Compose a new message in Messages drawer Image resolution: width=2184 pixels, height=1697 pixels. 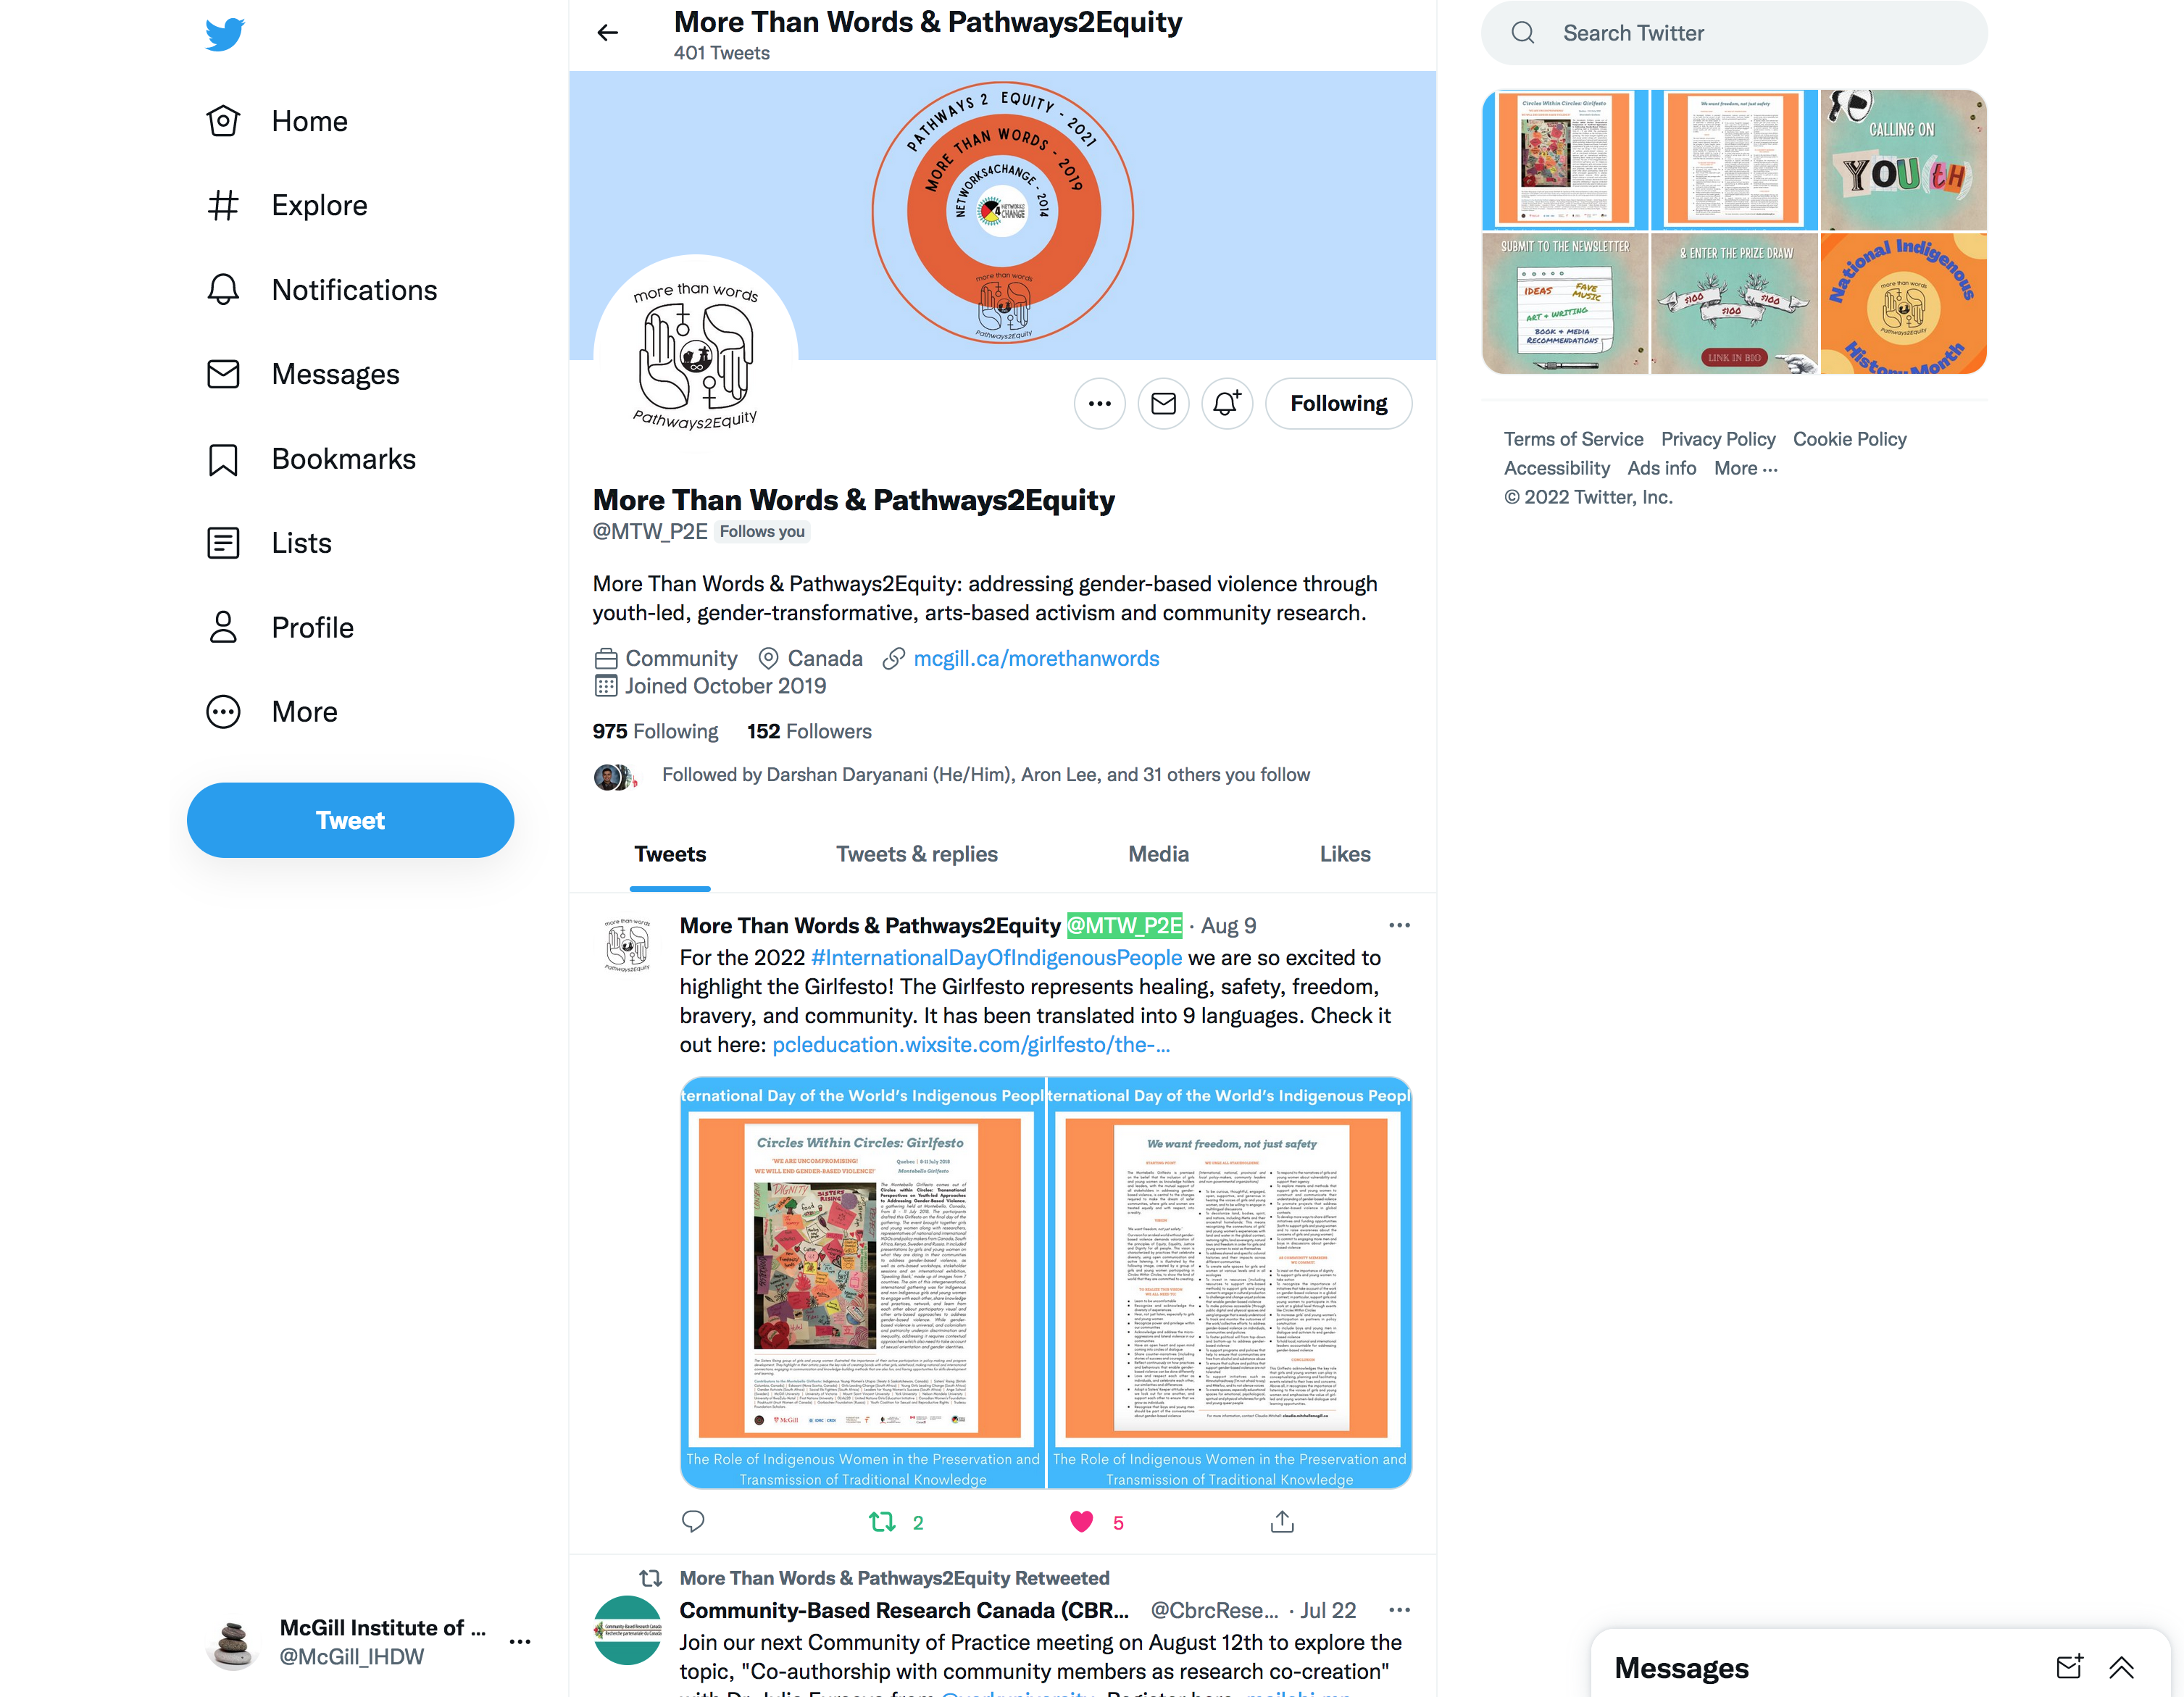(2069, 1667)
